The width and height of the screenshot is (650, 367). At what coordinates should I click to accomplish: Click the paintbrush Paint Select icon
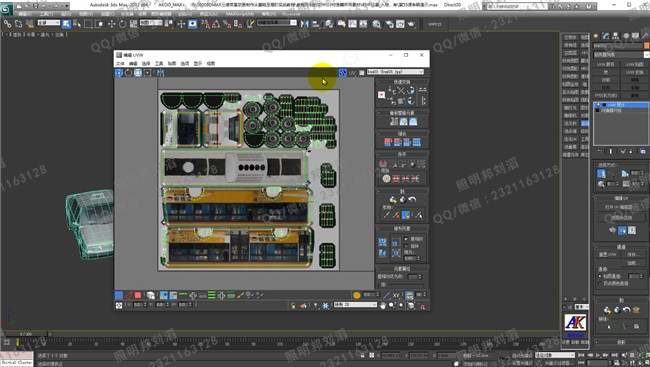coord(241,295)
